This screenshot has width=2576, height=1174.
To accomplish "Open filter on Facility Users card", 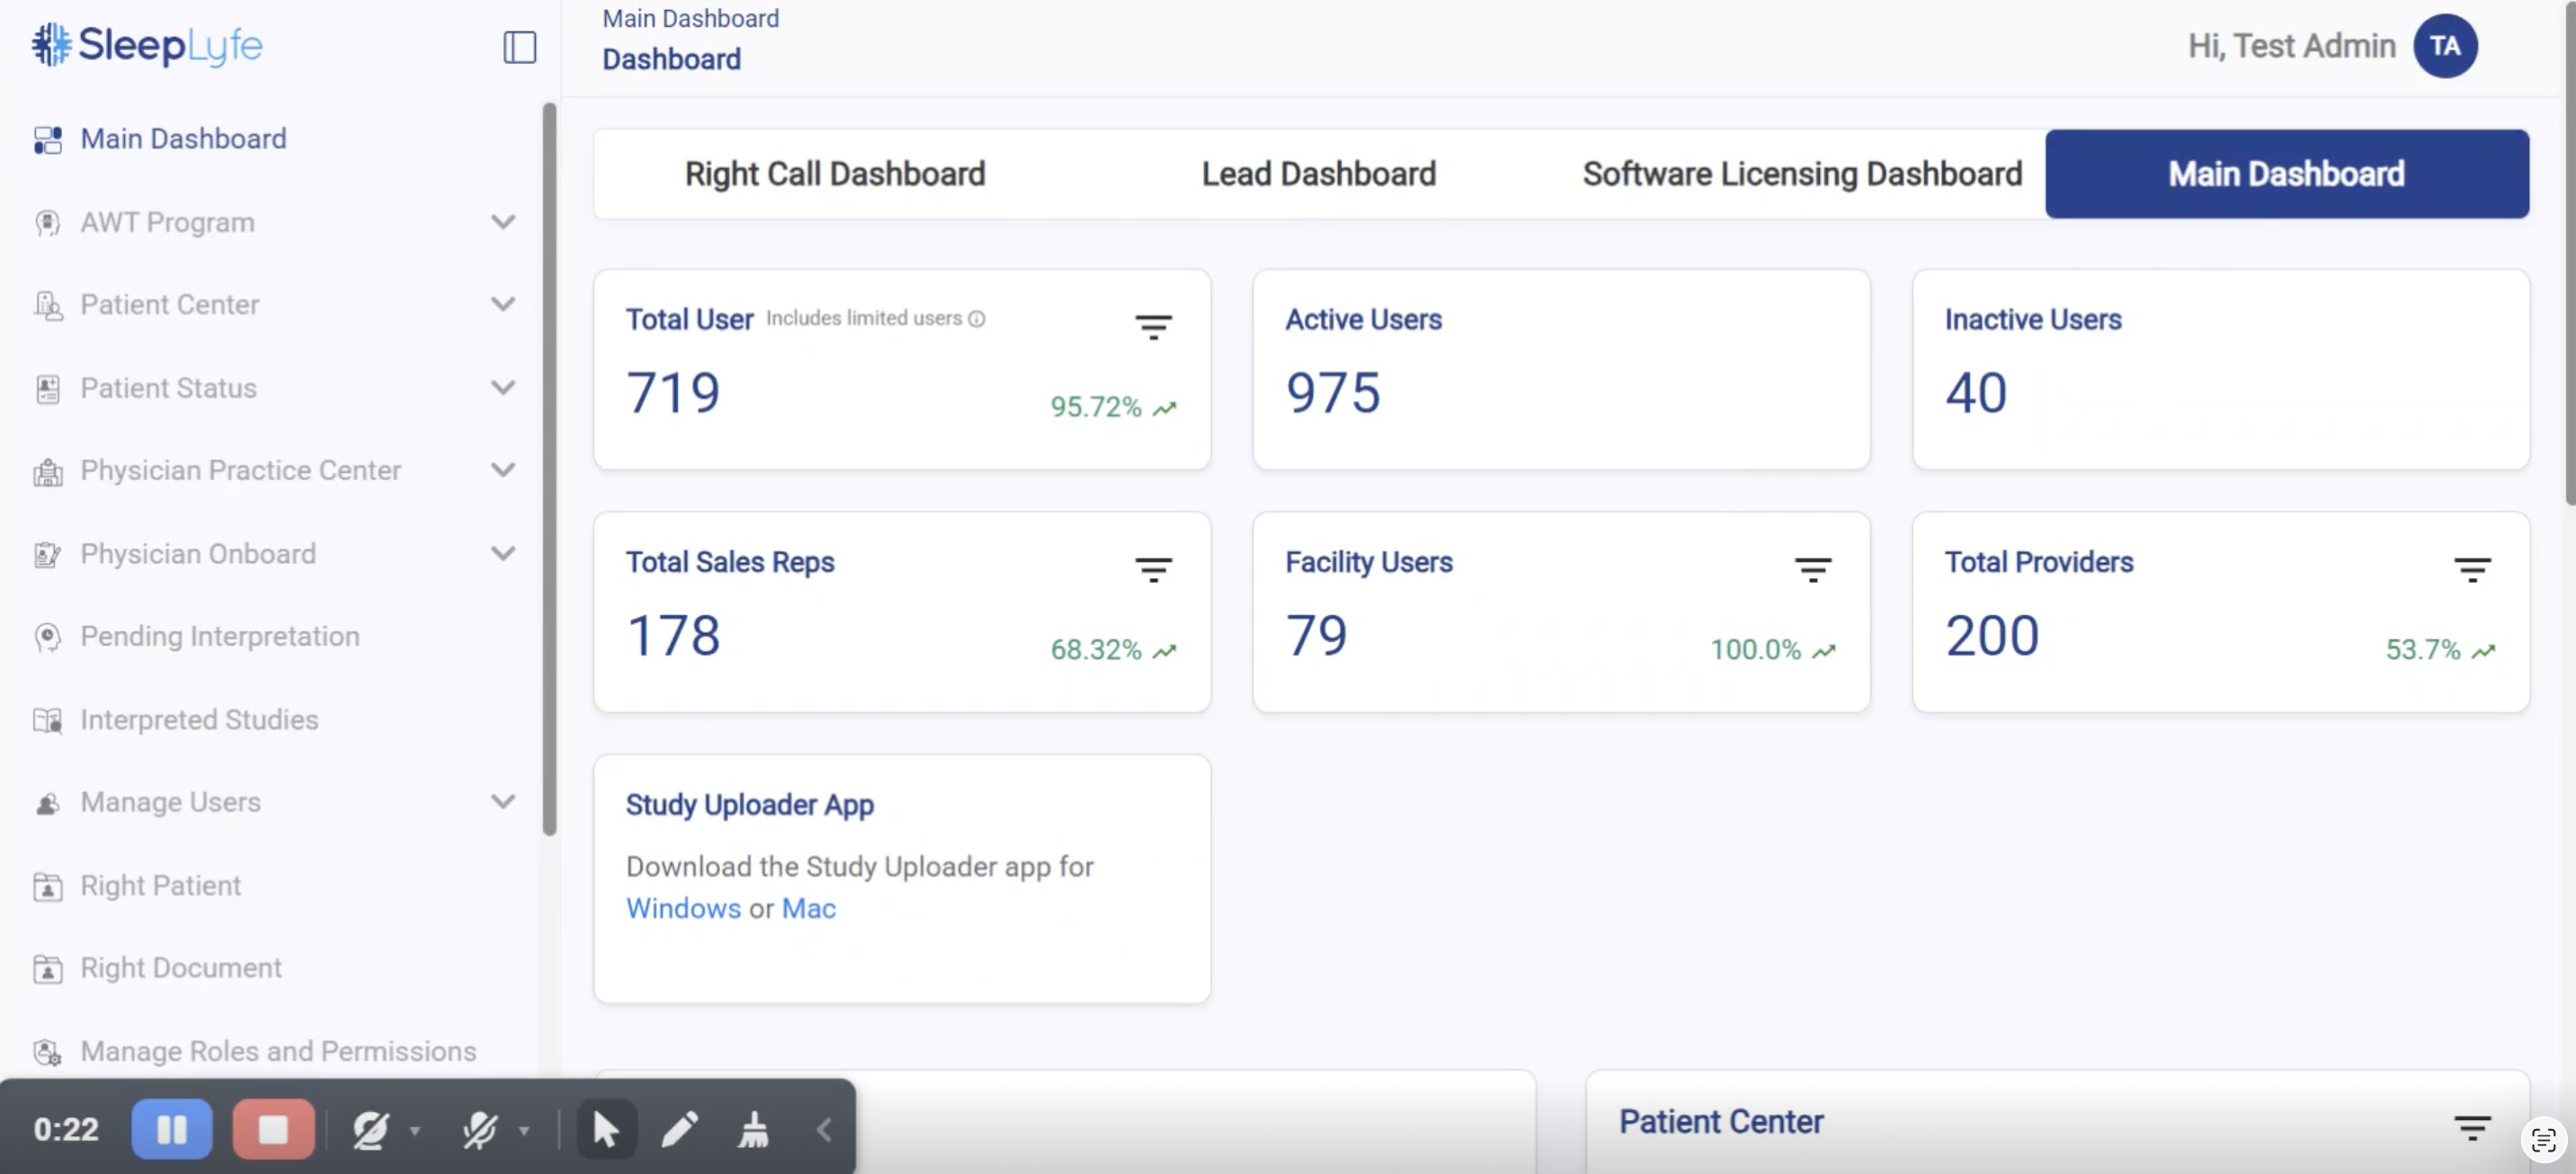I will coord(1812,569).
